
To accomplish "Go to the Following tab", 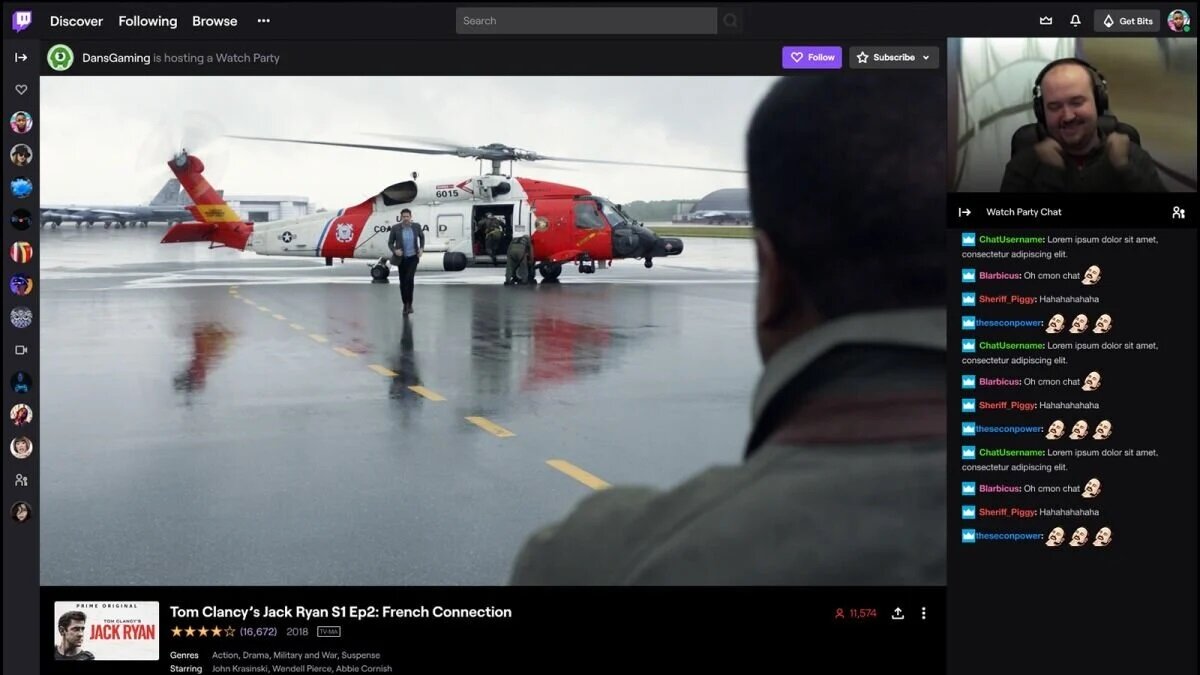I will click(x=147, y=21).
